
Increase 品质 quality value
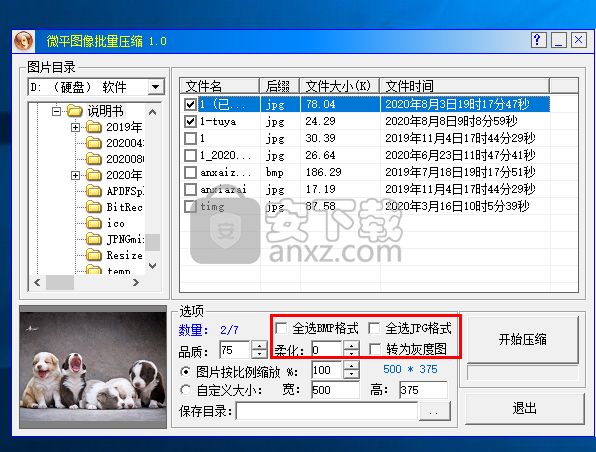[260, 345]
